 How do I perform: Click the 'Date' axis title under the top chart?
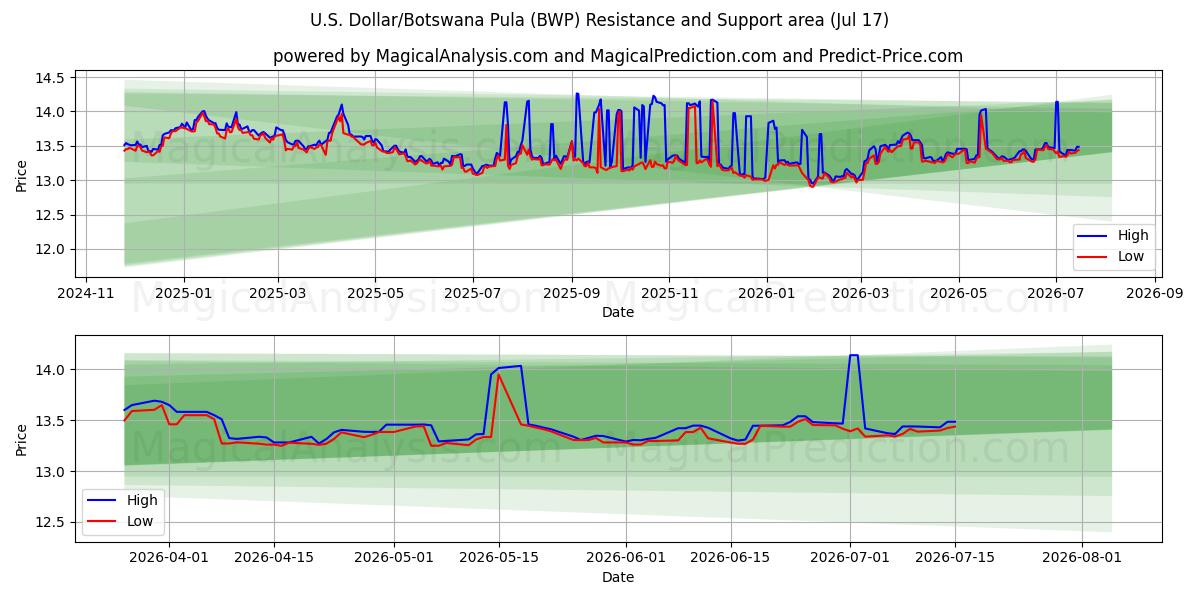(618, 313)
